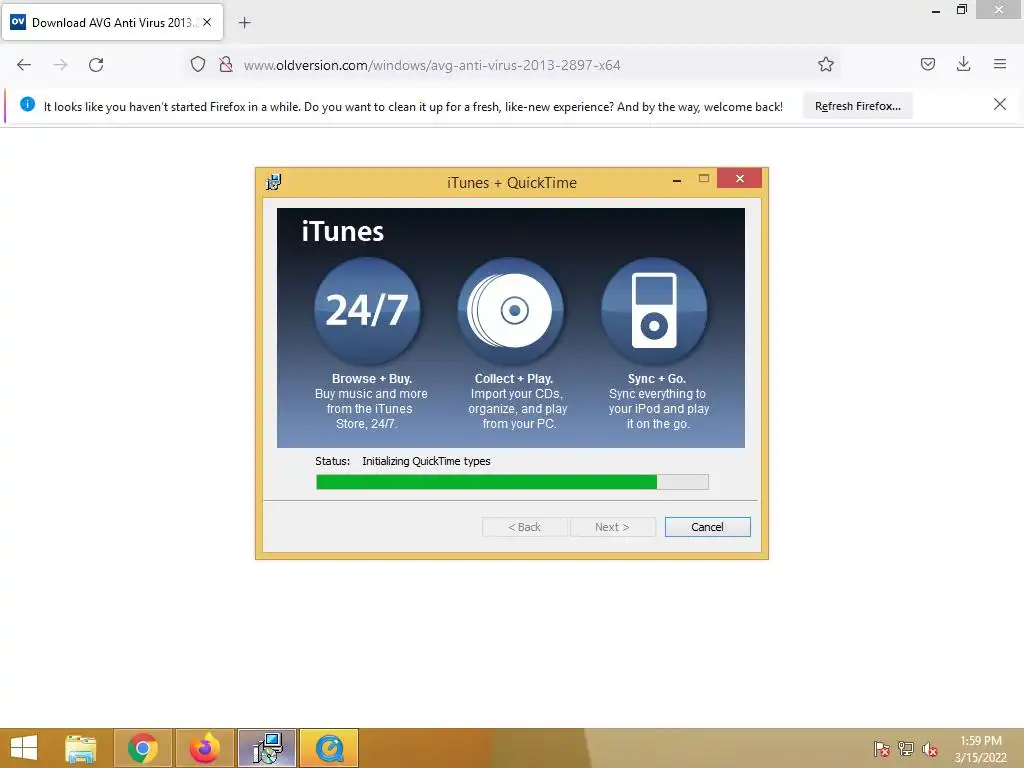Switch to Firefox in the taskbar

point(204,748)
